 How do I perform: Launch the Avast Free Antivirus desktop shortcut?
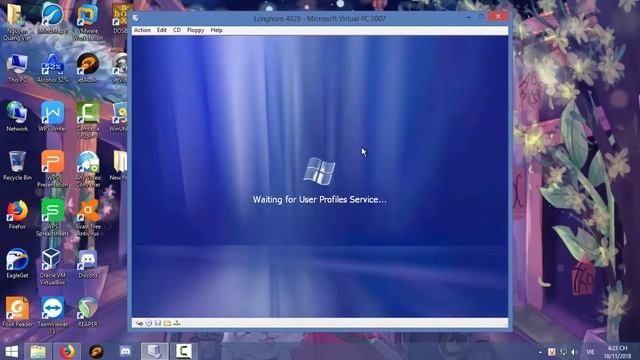tap(88, 218)
